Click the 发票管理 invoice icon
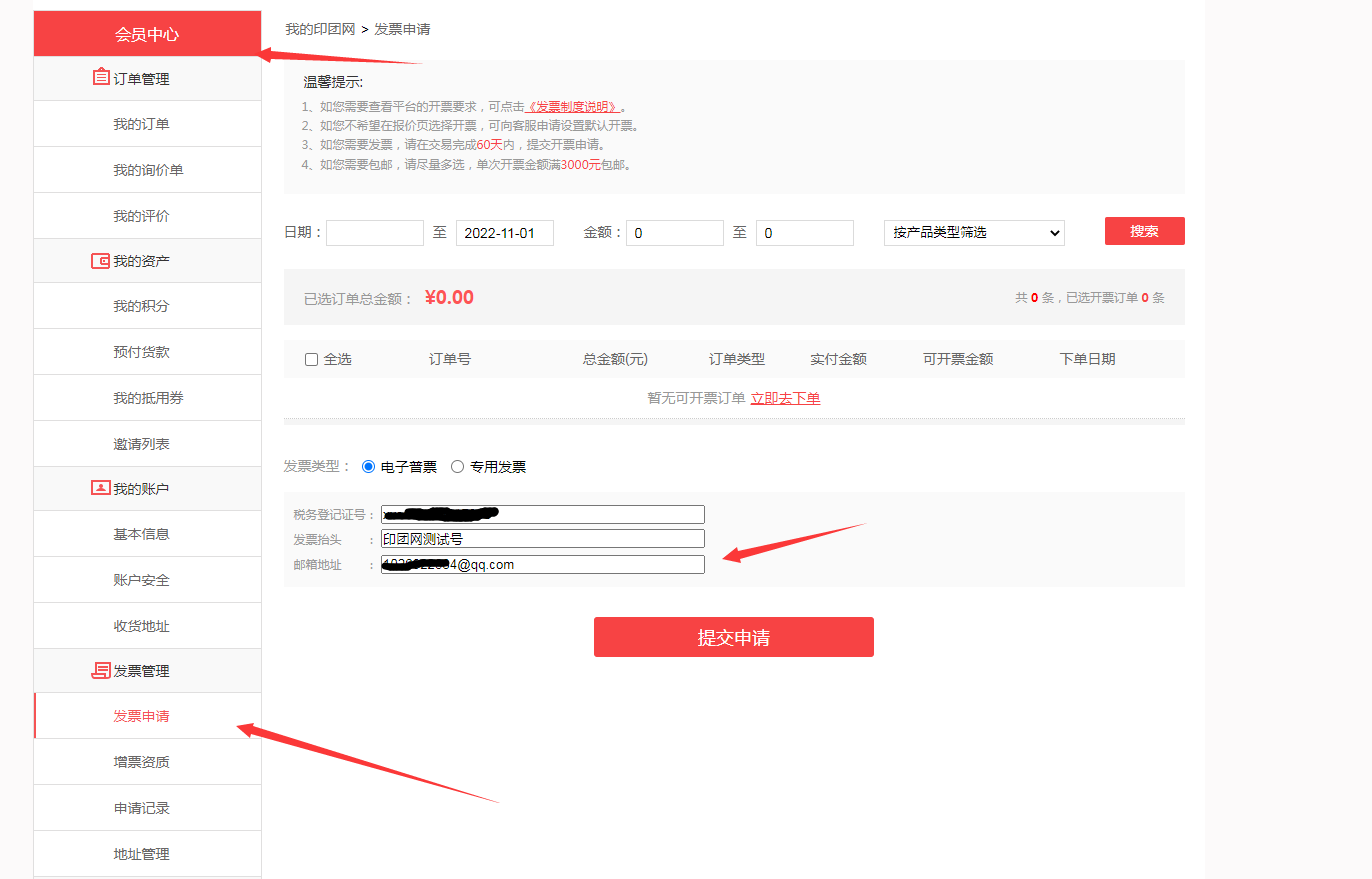Screen dimensions: 1372x879 pos(100,671)
